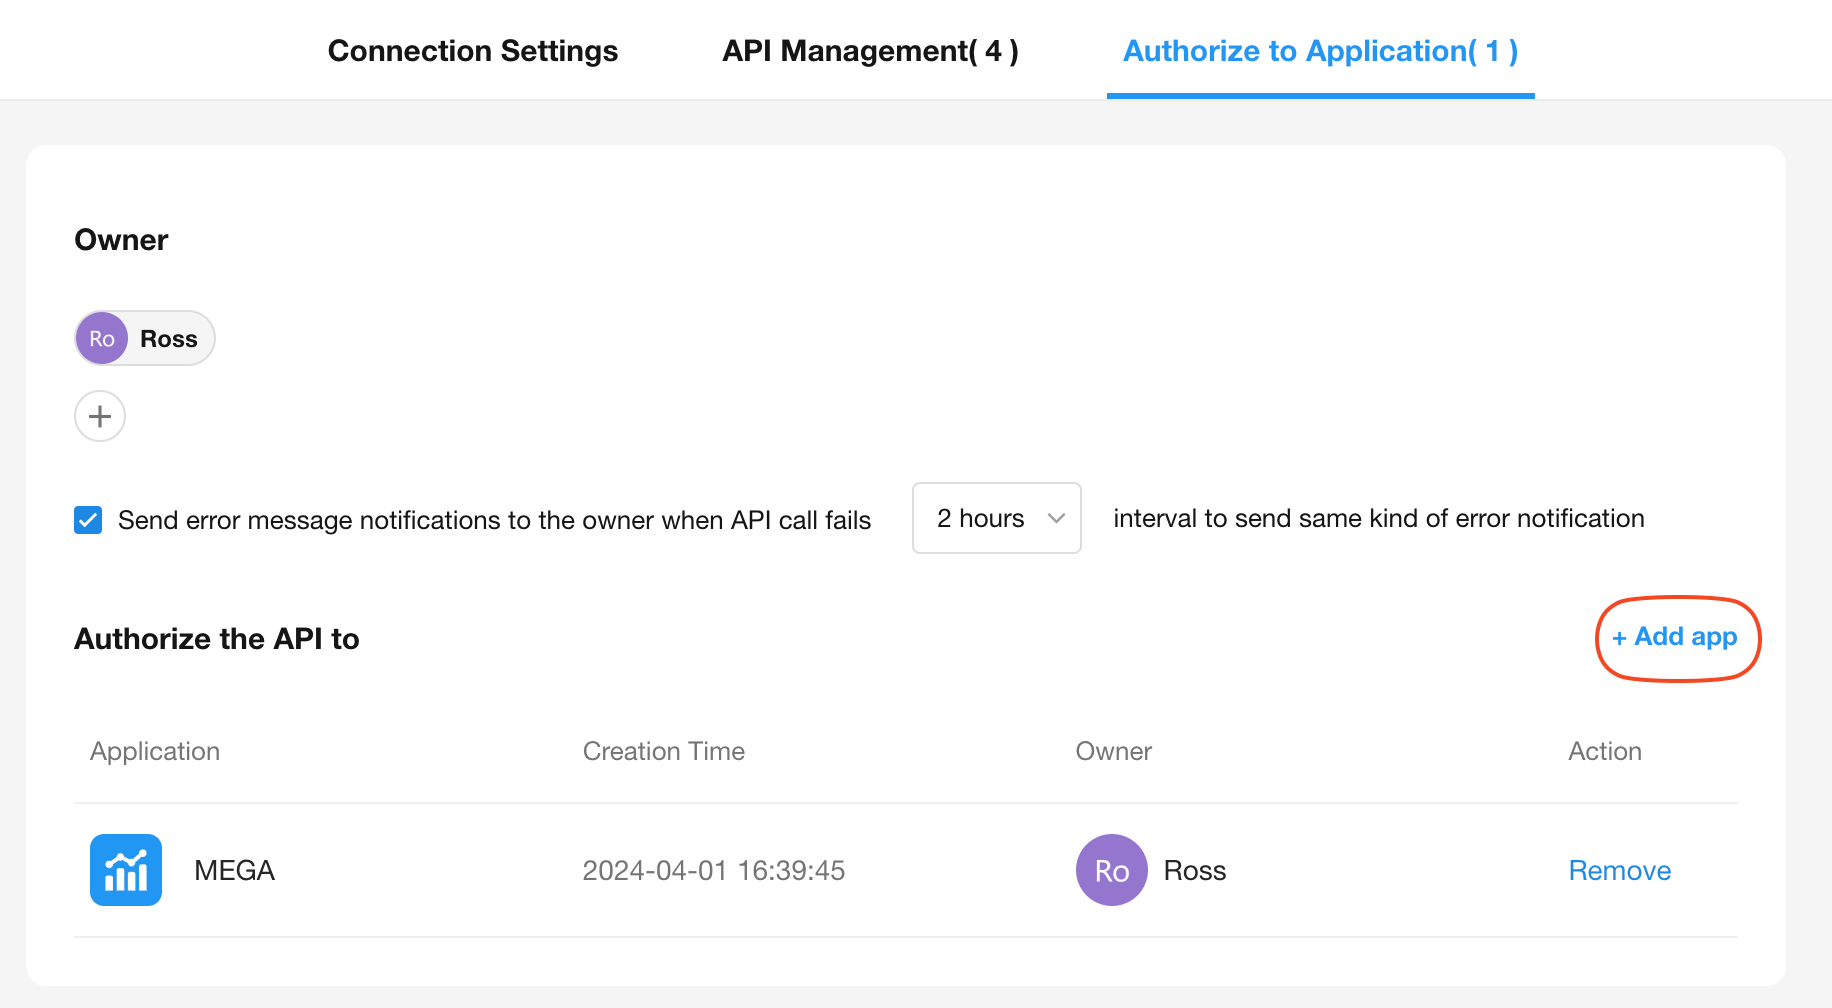This screenshot has height=1008, width=1832.
Task: Open the API Management tab
Action: click(870, 51)
